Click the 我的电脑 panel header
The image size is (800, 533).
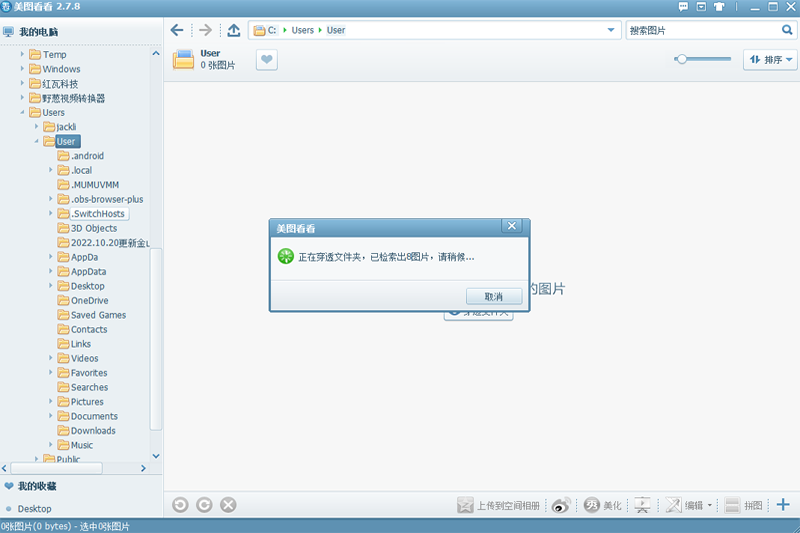[38, 32]
